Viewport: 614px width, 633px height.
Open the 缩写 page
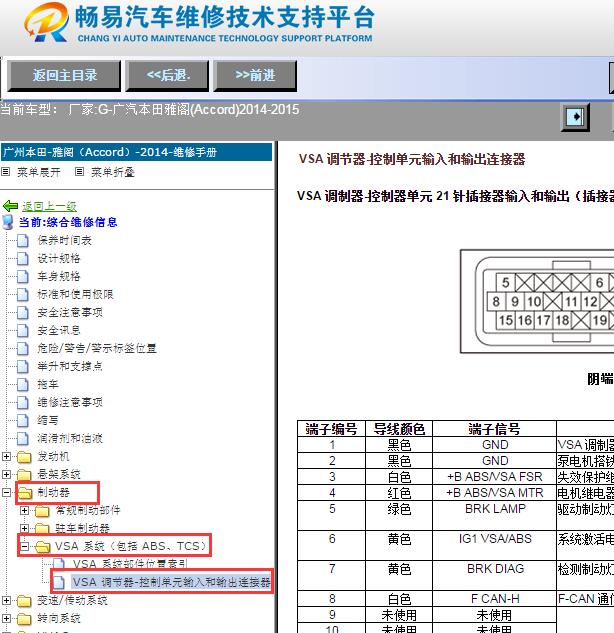pos(48,420)
